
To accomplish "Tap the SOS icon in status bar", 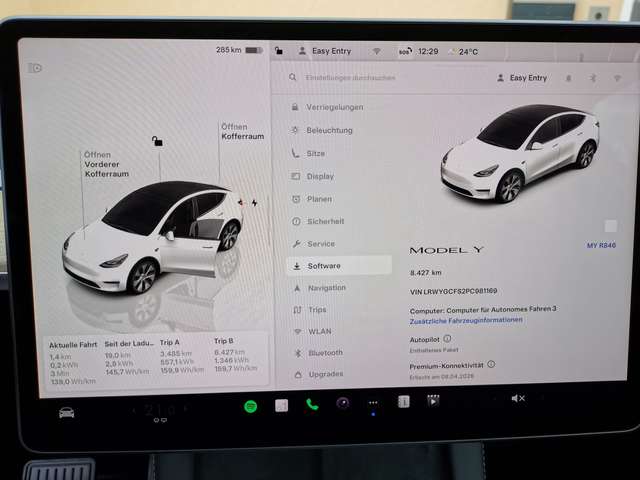I will pyautogui.click(x=404, y=51).
